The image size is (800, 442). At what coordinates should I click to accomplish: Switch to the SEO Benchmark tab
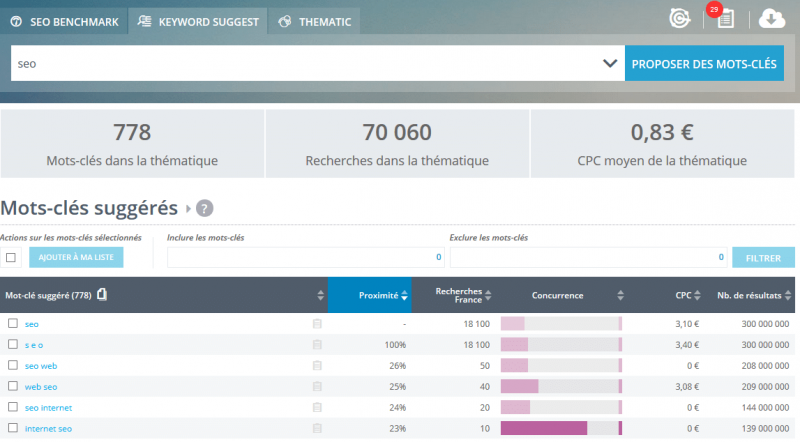click(x=65, y=21)
